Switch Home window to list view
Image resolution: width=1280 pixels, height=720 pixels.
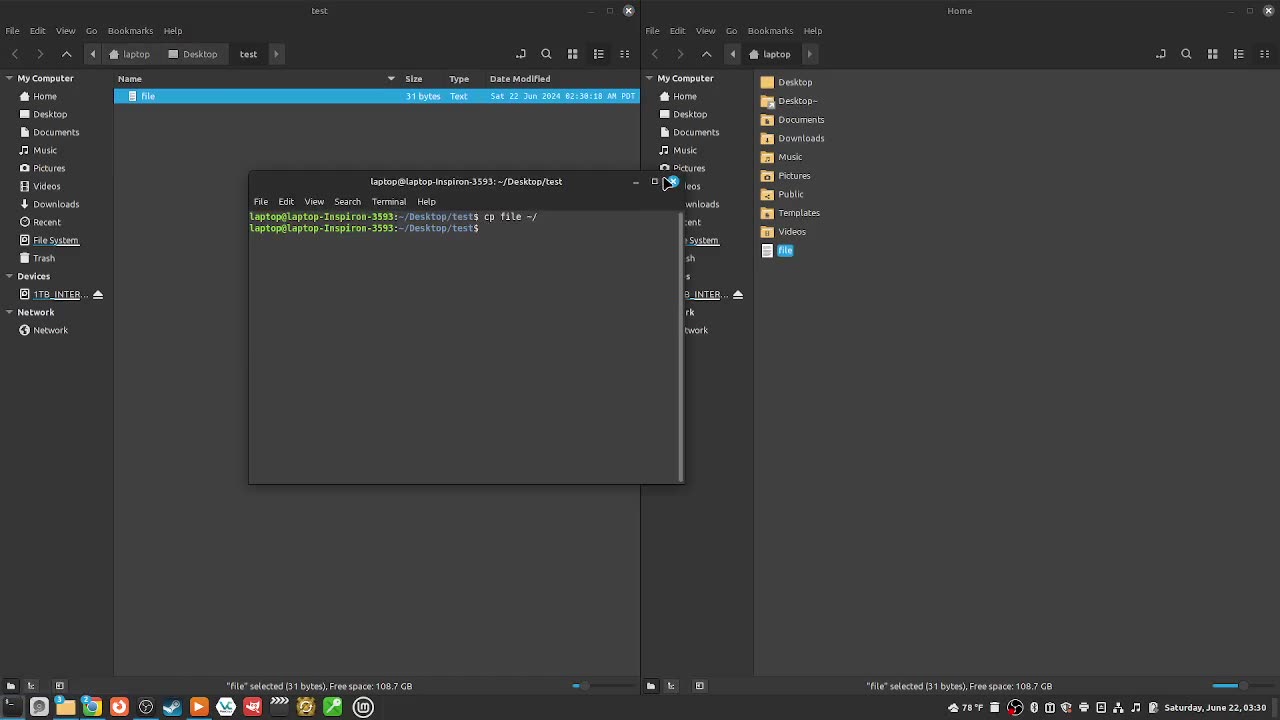pyautogui.click(x=1239, y=54)
